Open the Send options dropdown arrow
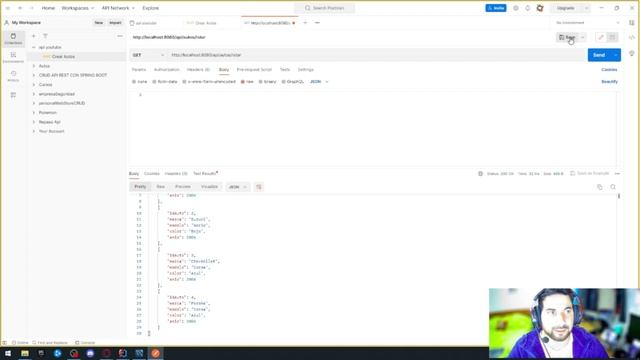This screenshot has height=360, width=640. point(616,55)
